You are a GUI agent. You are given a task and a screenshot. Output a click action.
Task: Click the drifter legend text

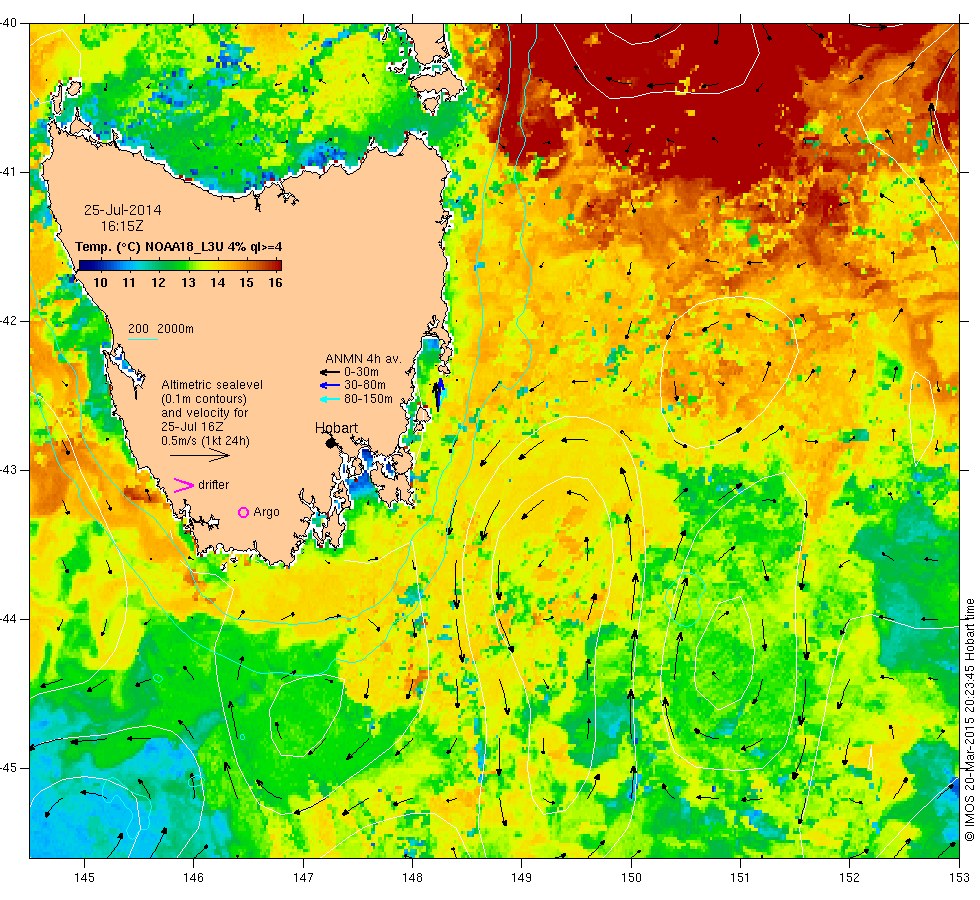coord(214,485)
